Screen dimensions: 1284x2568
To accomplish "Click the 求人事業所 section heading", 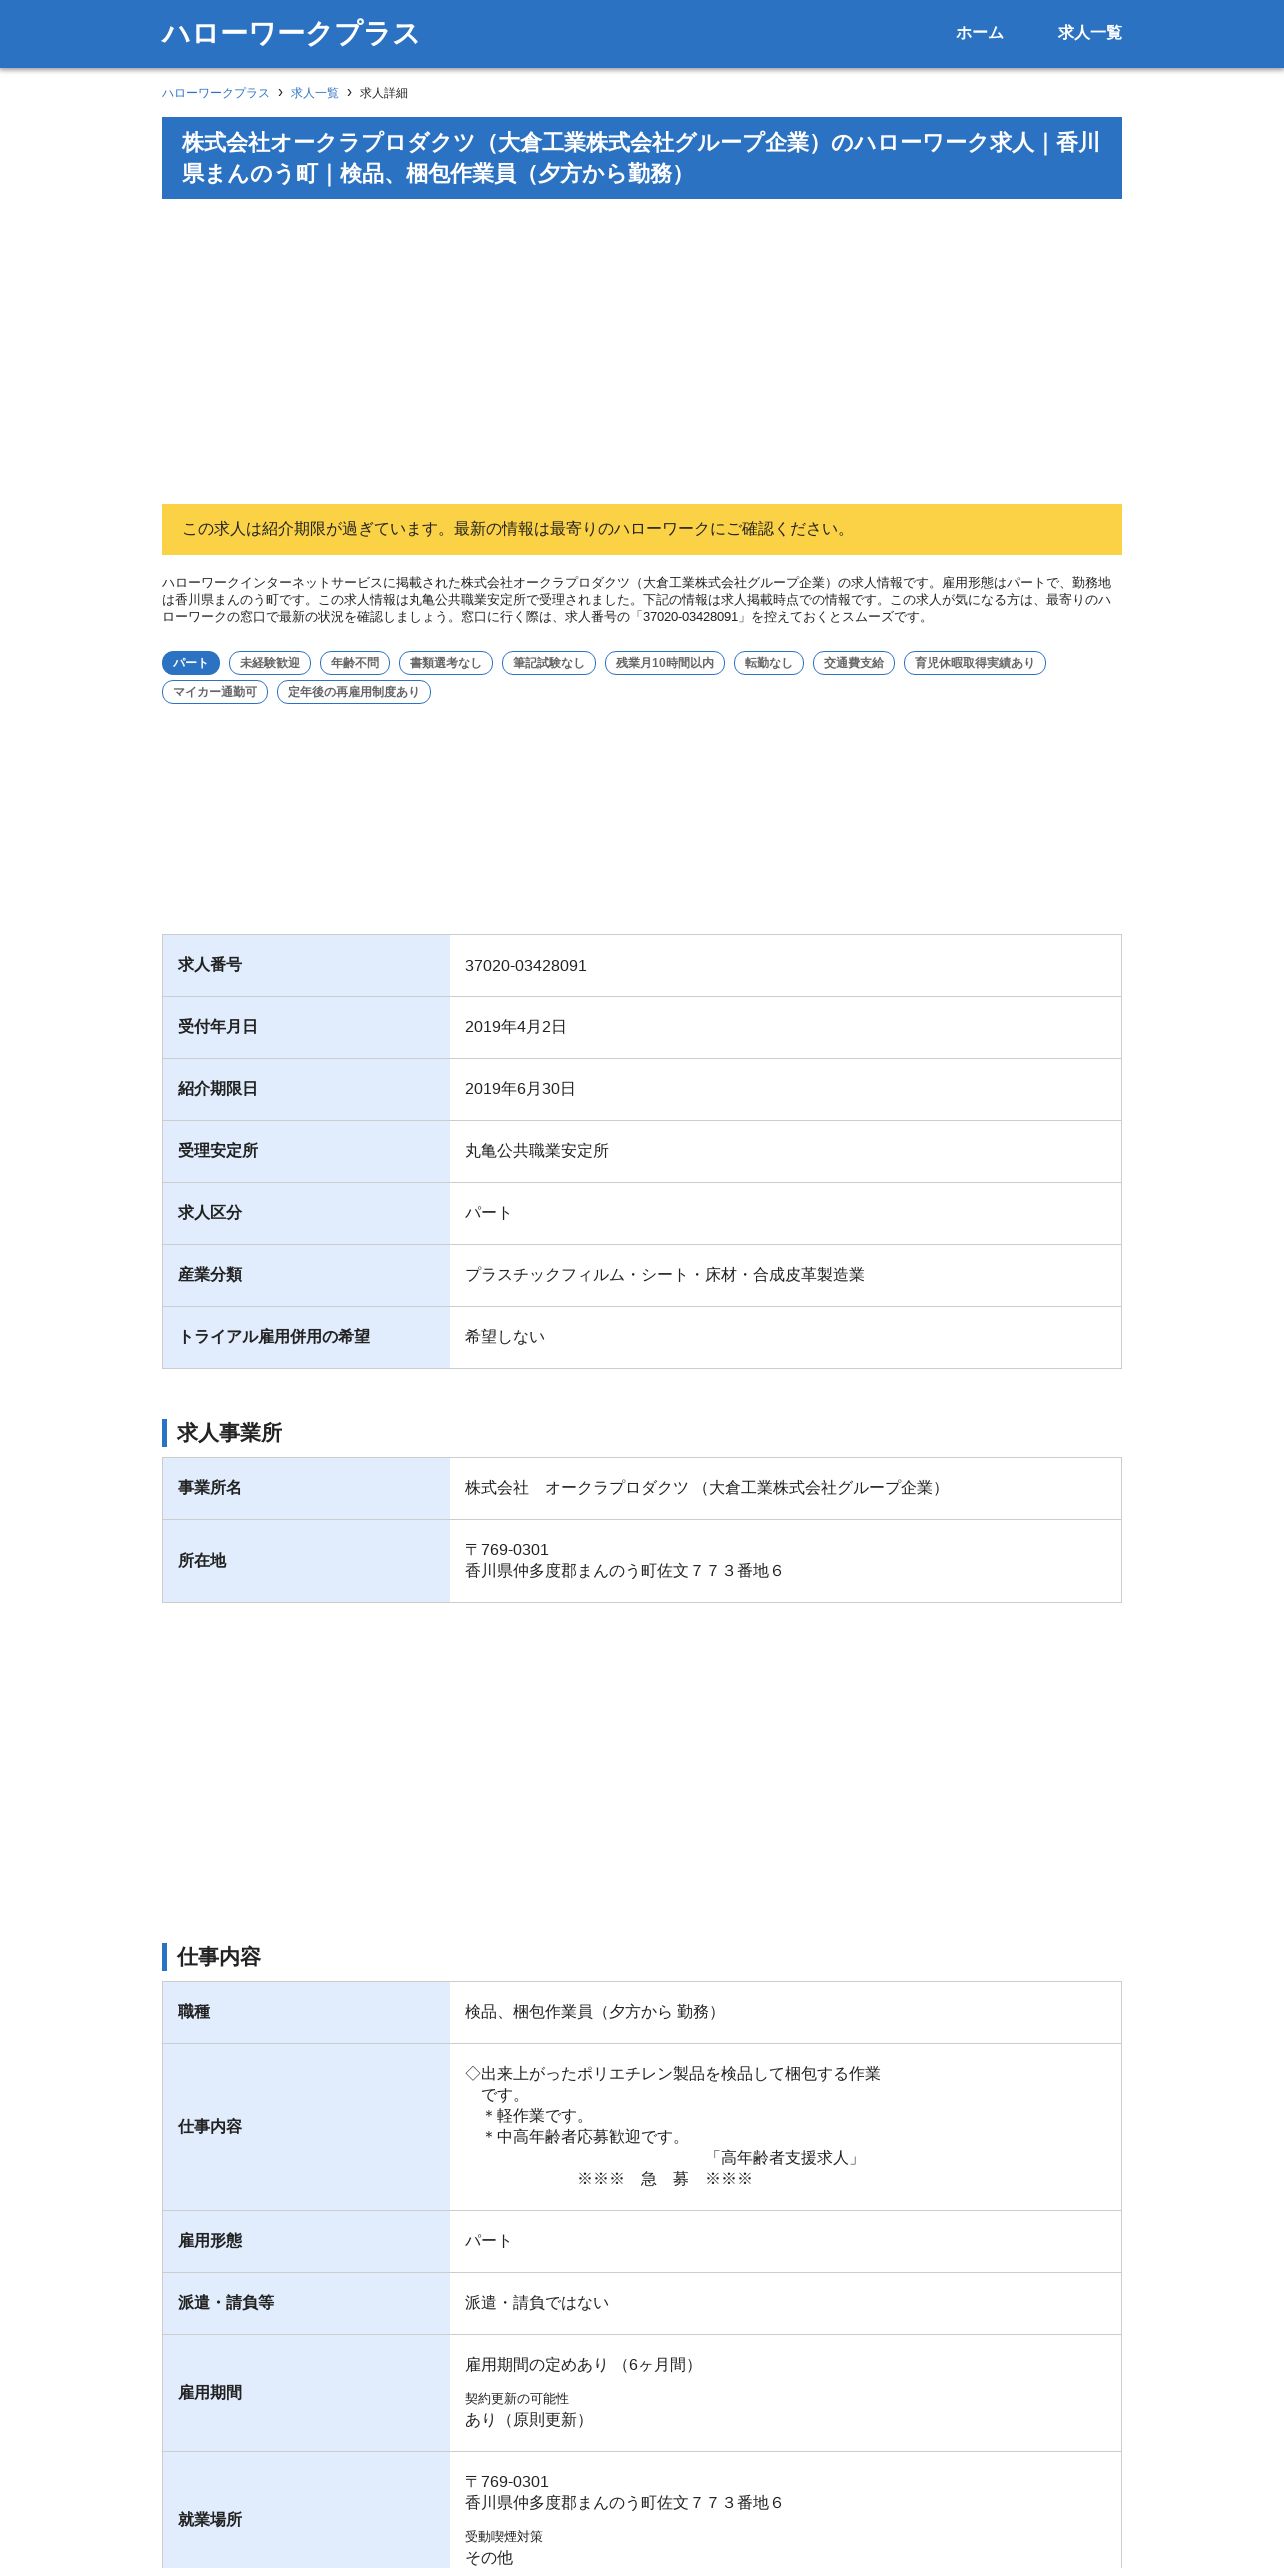I will [230, 1433].
